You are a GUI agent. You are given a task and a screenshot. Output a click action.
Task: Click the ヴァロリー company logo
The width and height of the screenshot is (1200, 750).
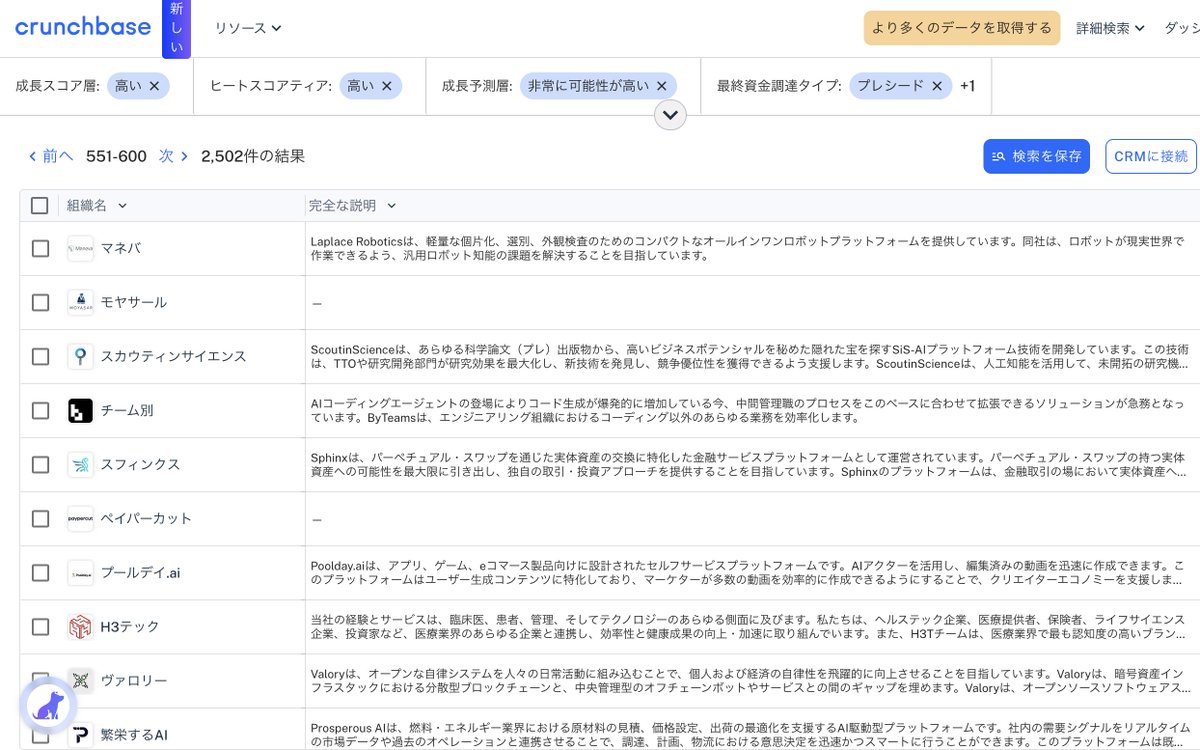pos(81,680)
